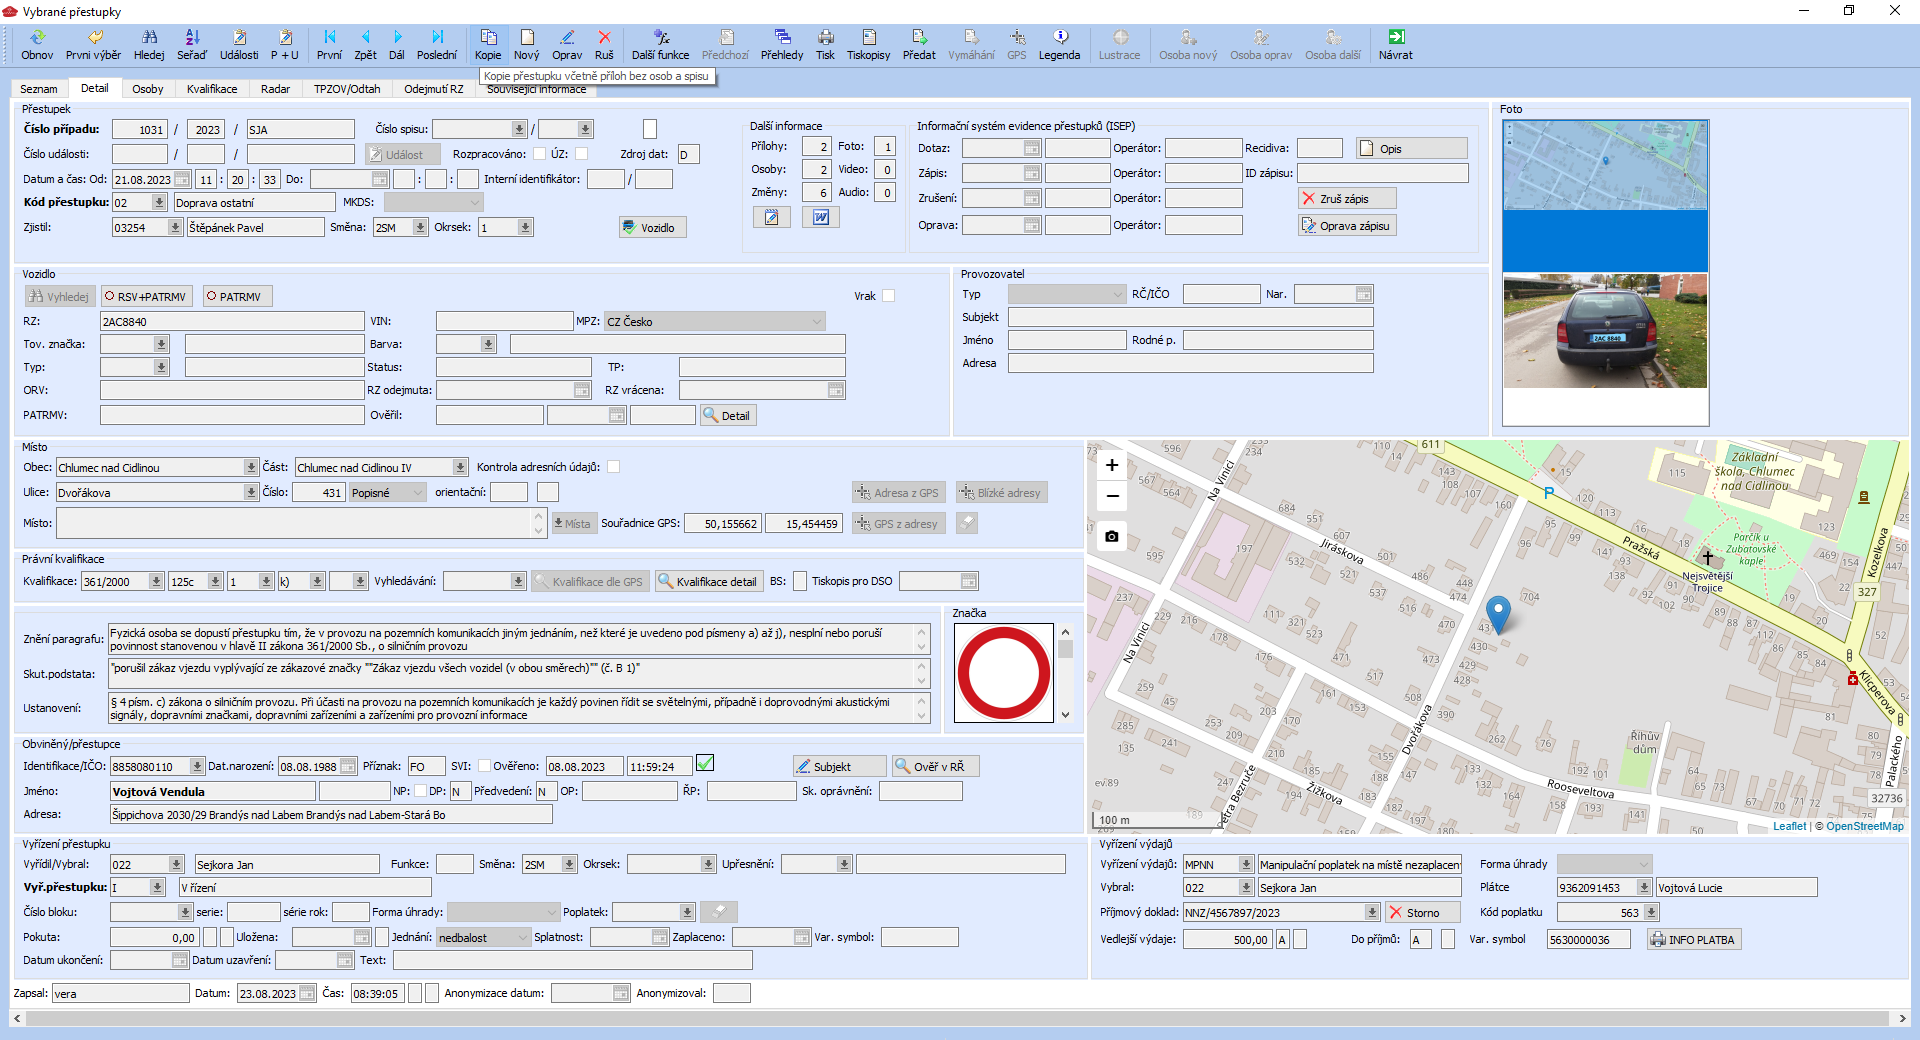
Task: Open the Ulice dropdown
Action: 251,492
